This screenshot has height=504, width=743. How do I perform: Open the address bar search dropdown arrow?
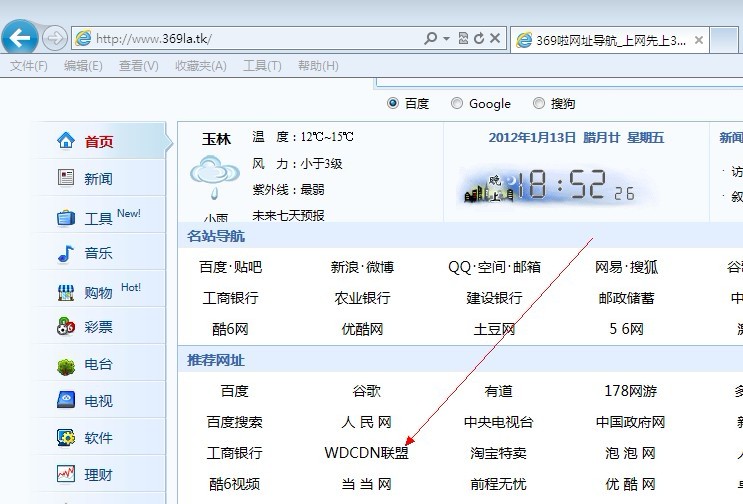pos(446,39)
